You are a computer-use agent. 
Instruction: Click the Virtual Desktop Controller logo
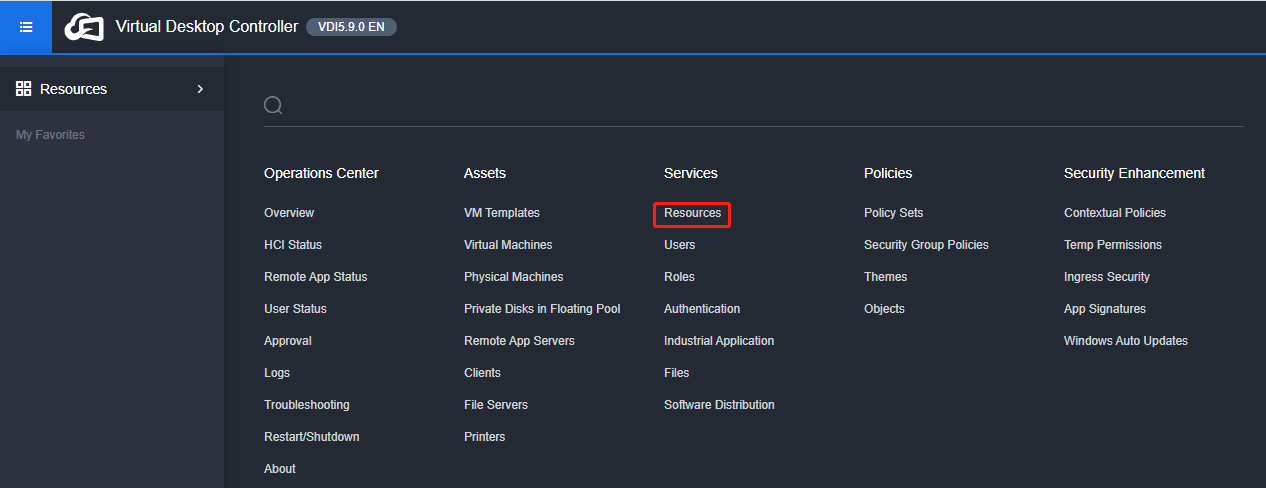(85, 27)
